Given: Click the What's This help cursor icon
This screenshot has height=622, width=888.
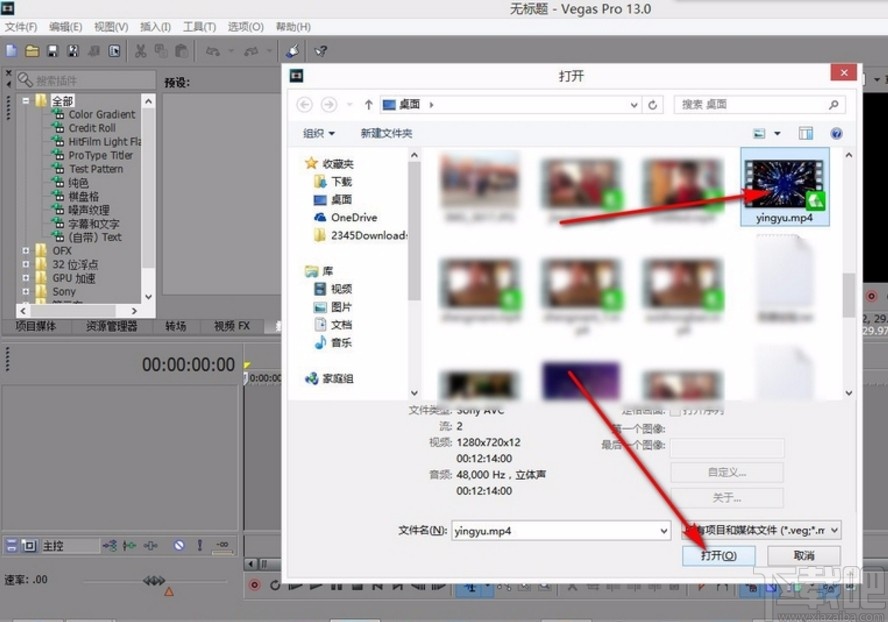Looking at the screenshot, I should pos(321,51).
